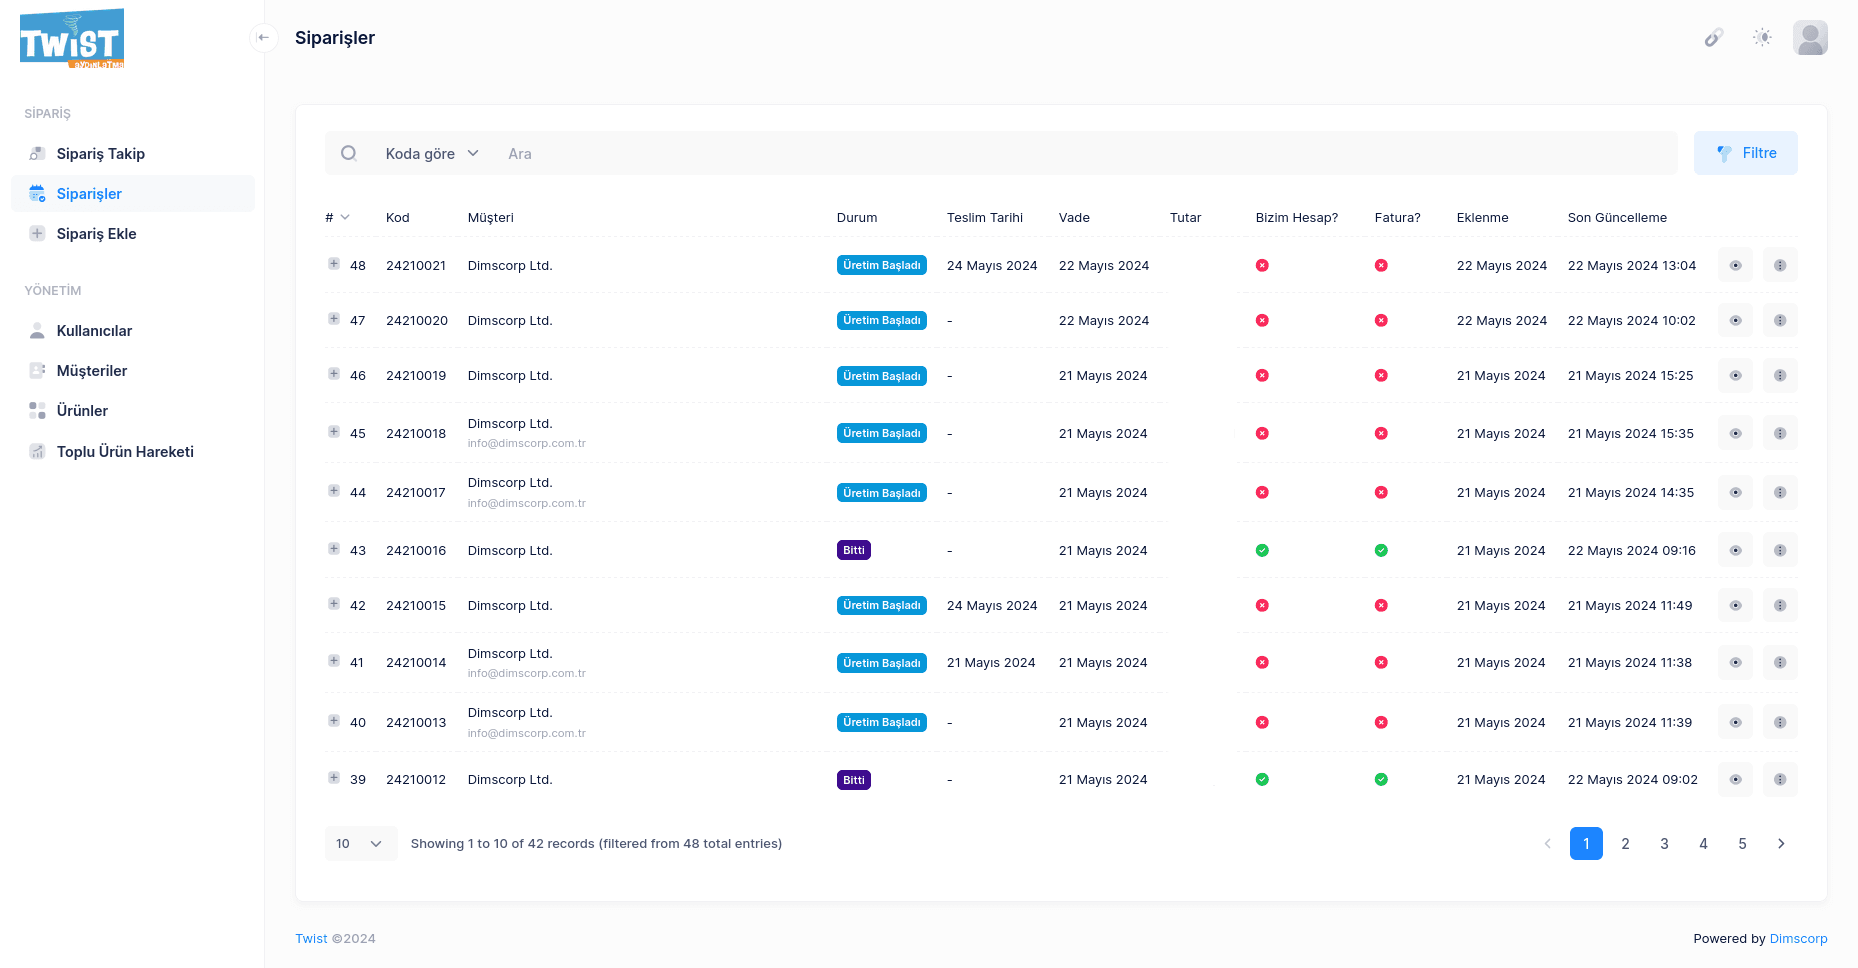Go to Müşteriler in sidebar
This screenshot has height=968, width=1858.
[x=92, y=371]
